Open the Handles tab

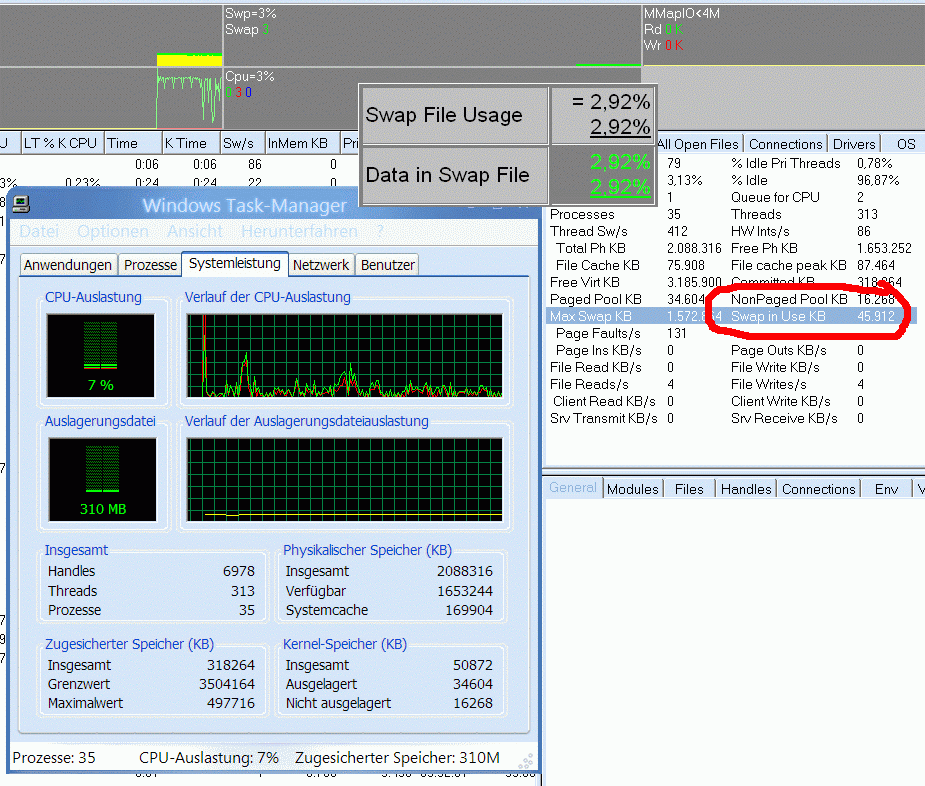[746, 489]
